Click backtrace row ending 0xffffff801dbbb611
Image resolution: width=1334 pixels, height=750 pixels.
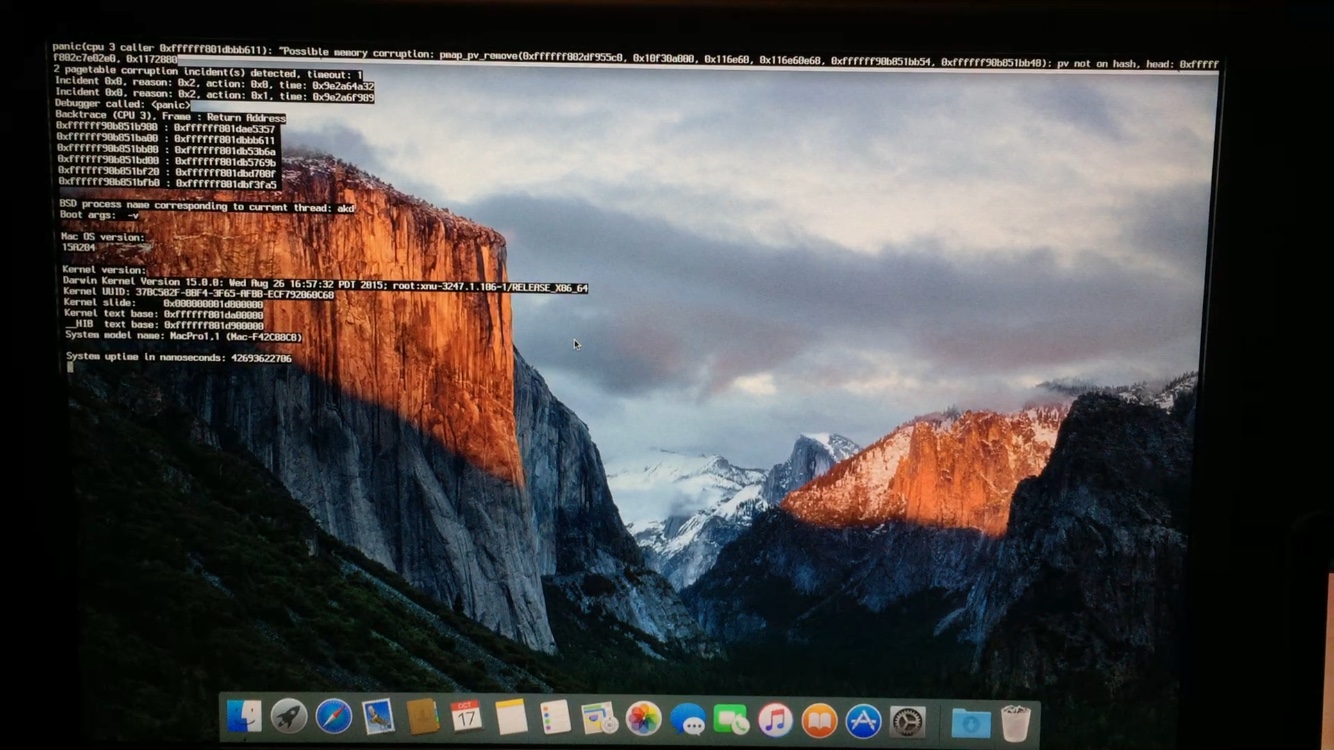point(166,140)
